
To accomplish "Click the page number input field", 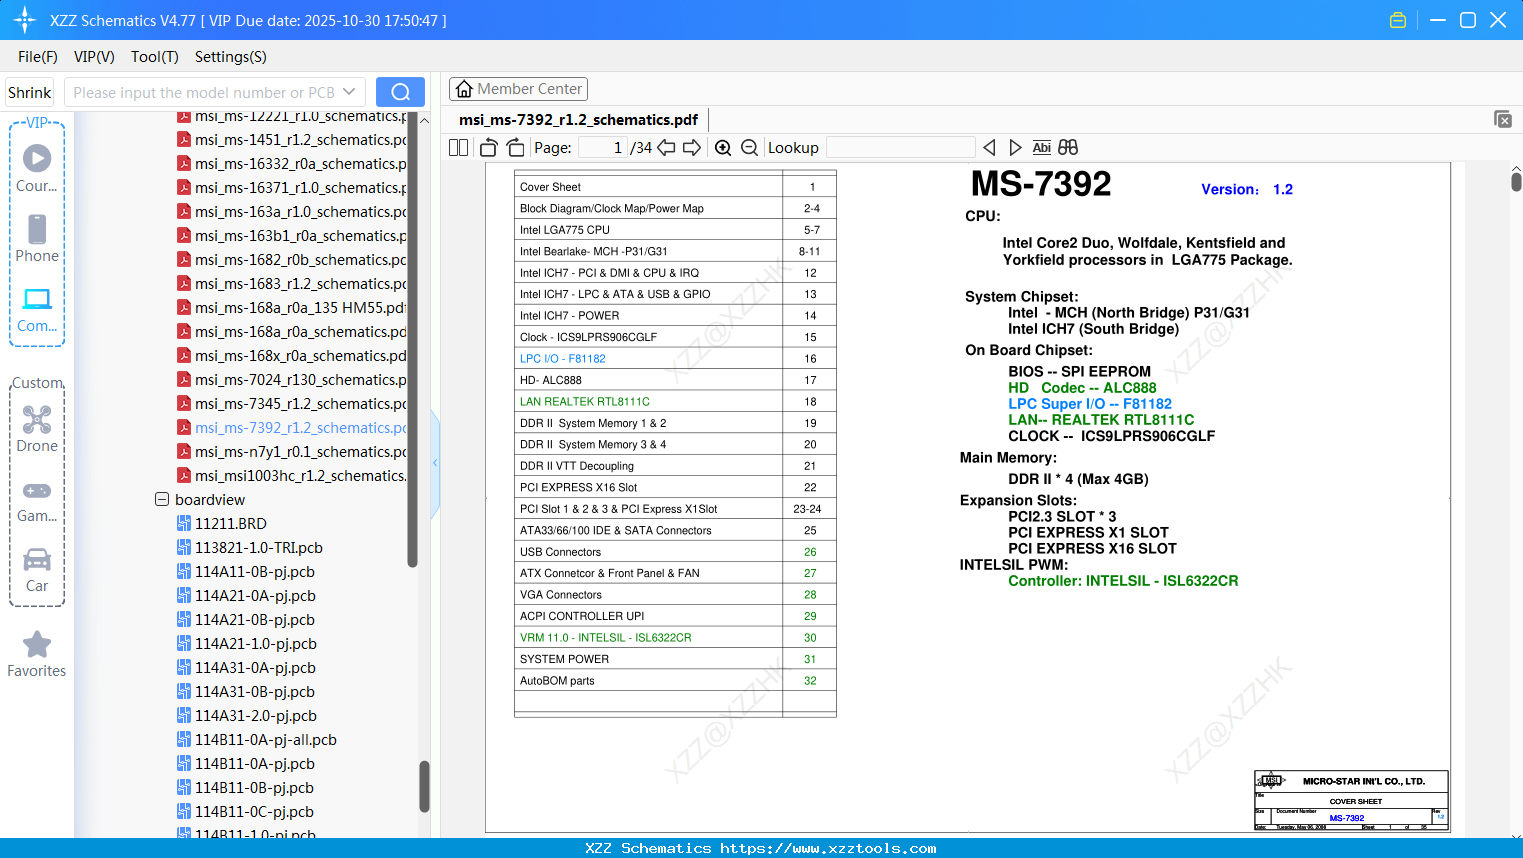I will [x=603, y=148].
